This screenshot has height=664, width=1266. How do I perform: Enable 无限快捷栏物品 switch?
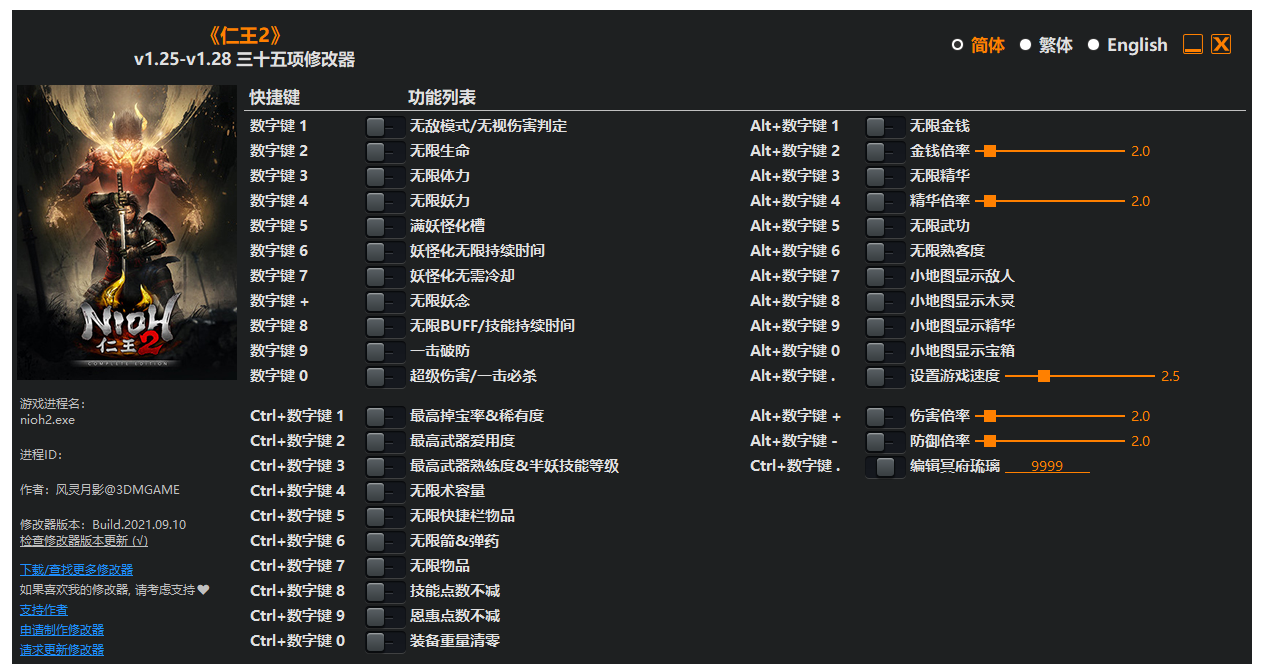[x=385, y=516]
